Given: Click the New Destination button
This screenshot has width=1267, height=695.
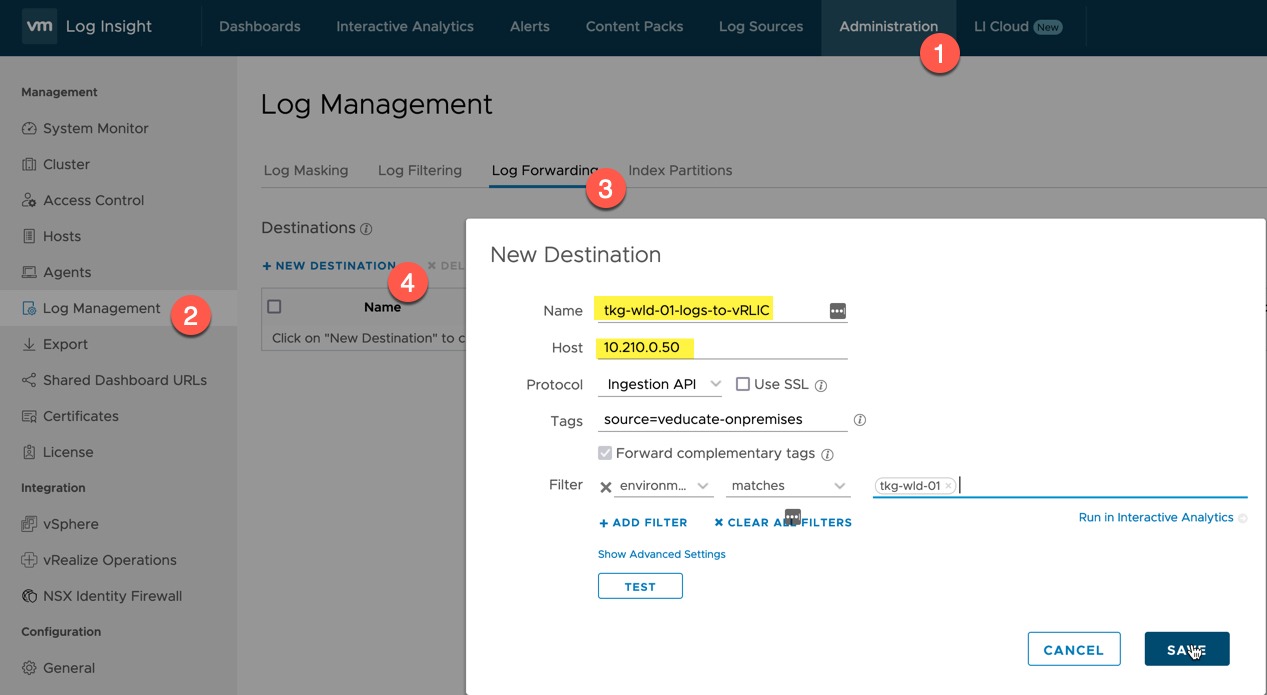Looking at the screenshot, I should point(329,266).
